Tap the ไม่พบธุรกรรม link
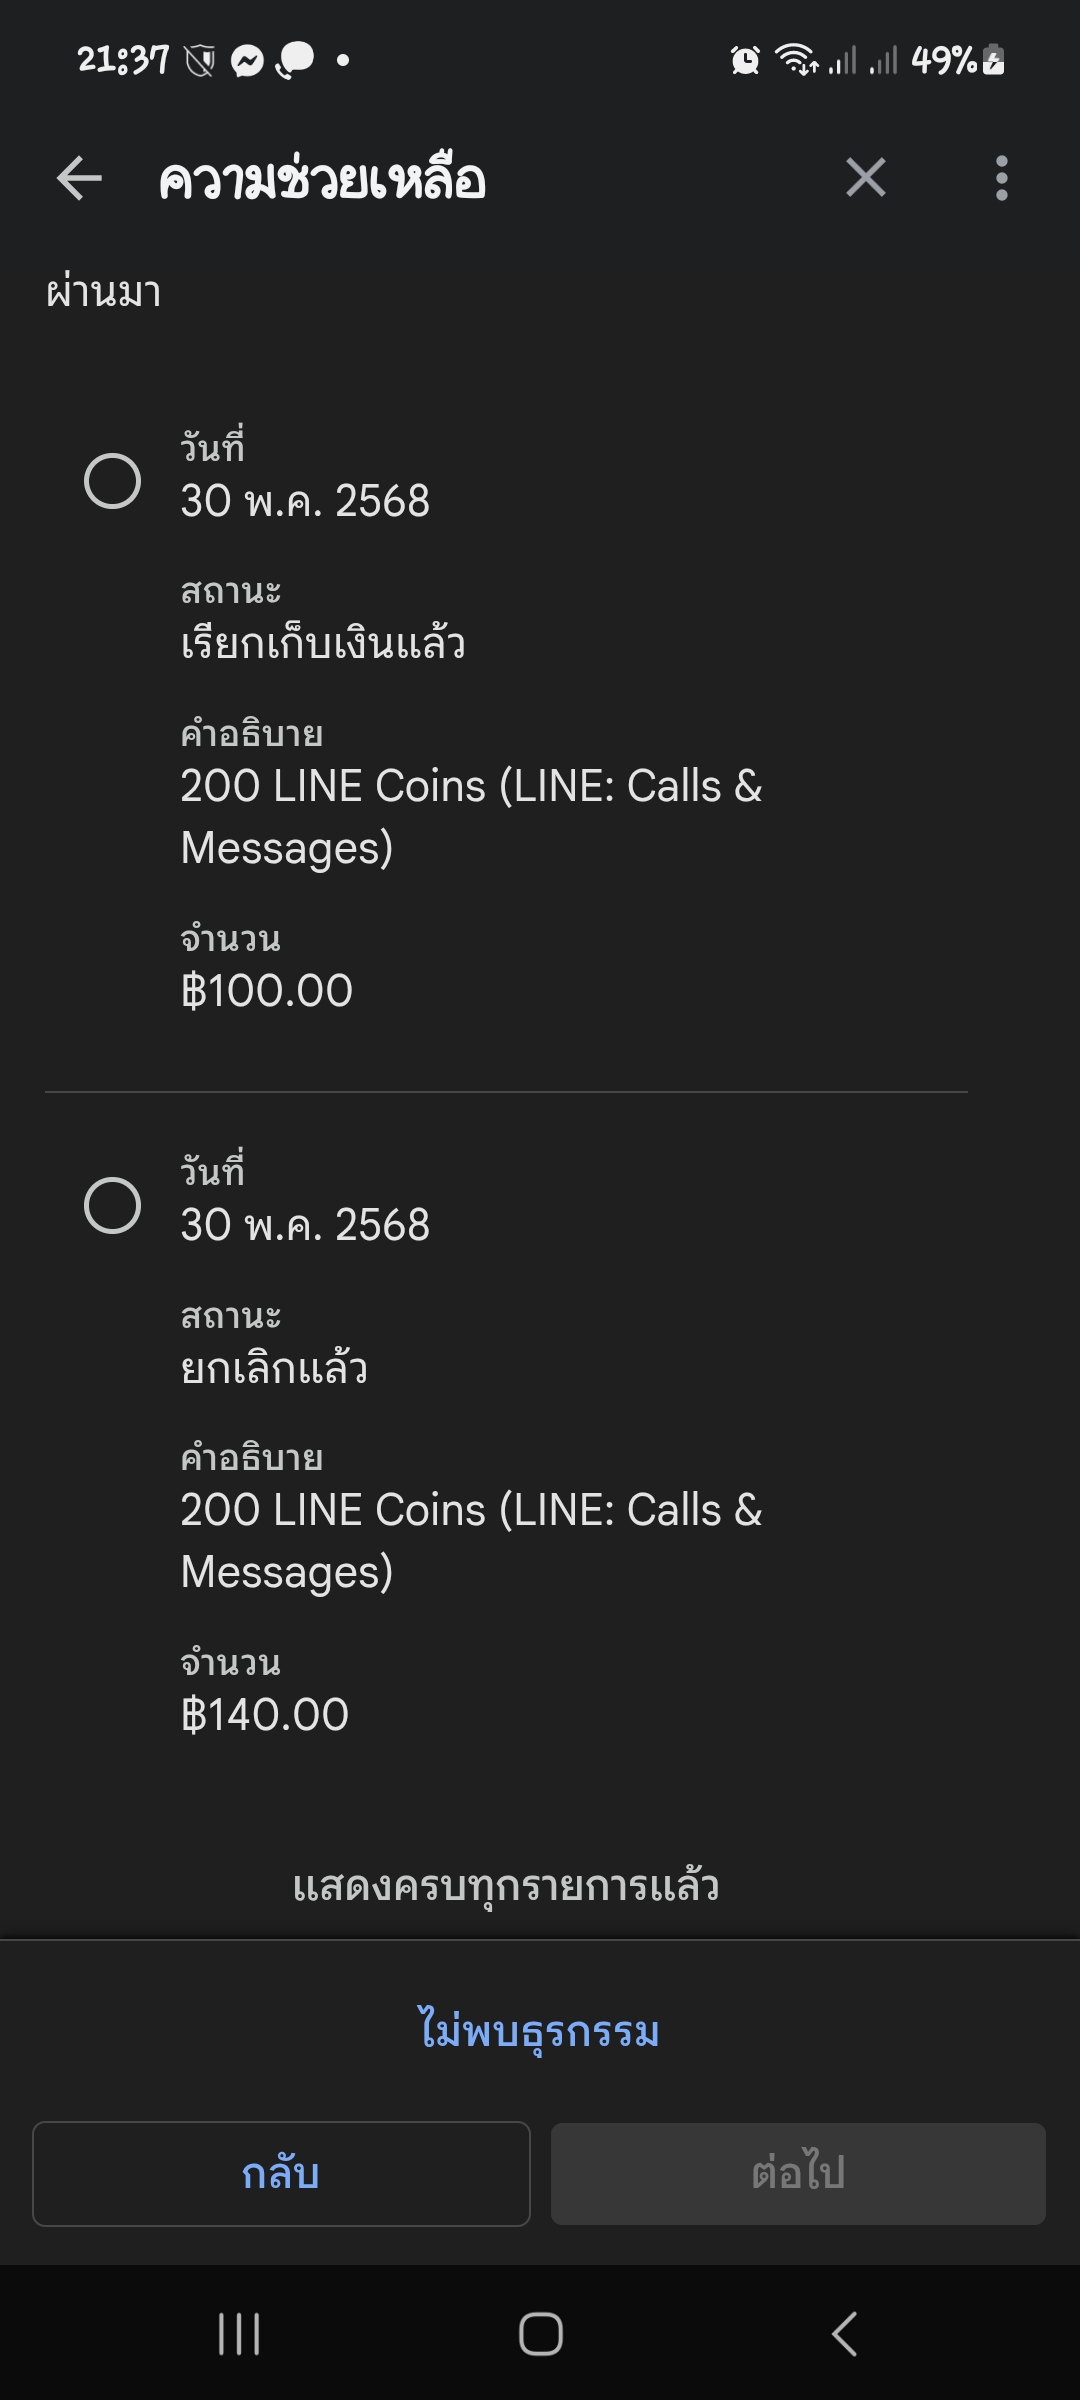 click(x=539, y=2031)
